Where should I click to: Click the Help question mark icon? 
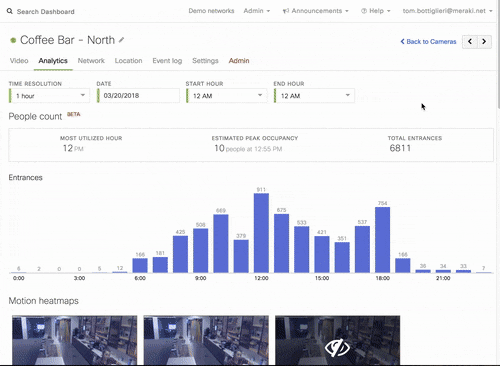click(x=364, y=11)
